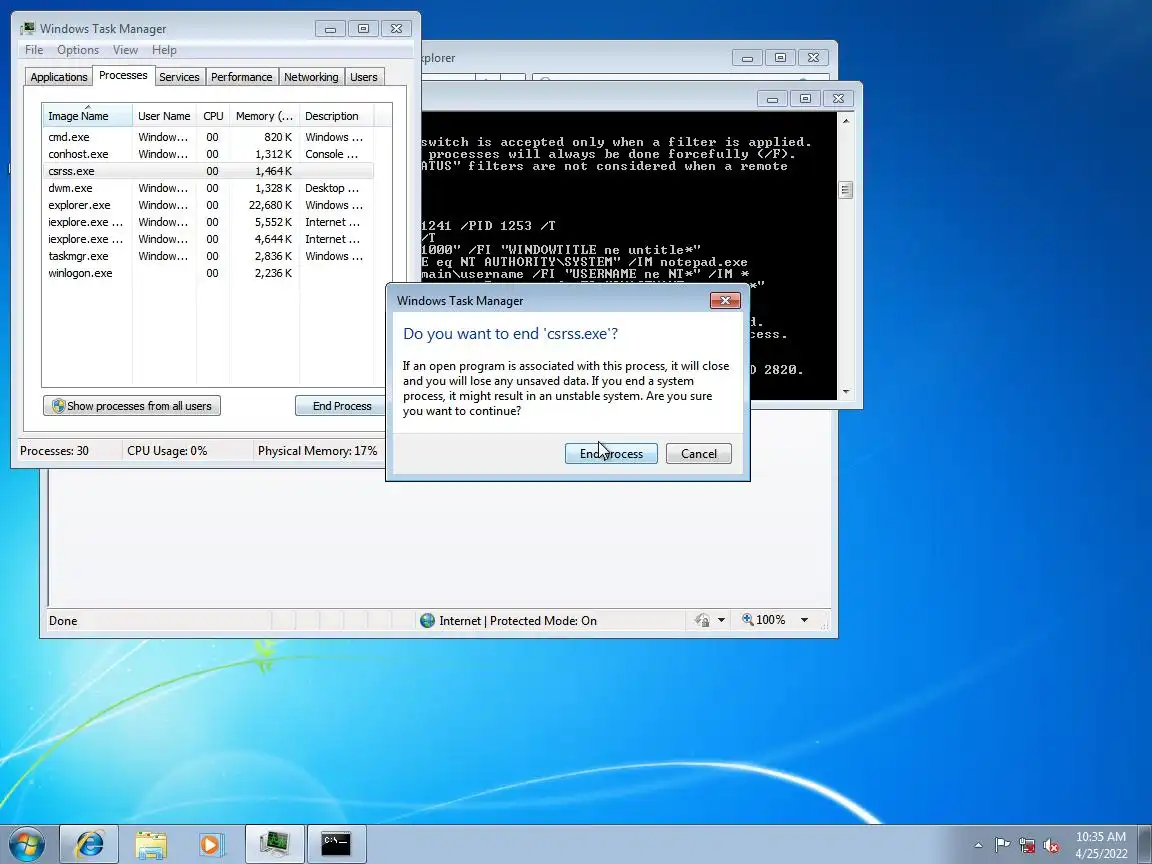Sort processes by Memory column
Screen dimensions: 1152x864
pos(264,115)
